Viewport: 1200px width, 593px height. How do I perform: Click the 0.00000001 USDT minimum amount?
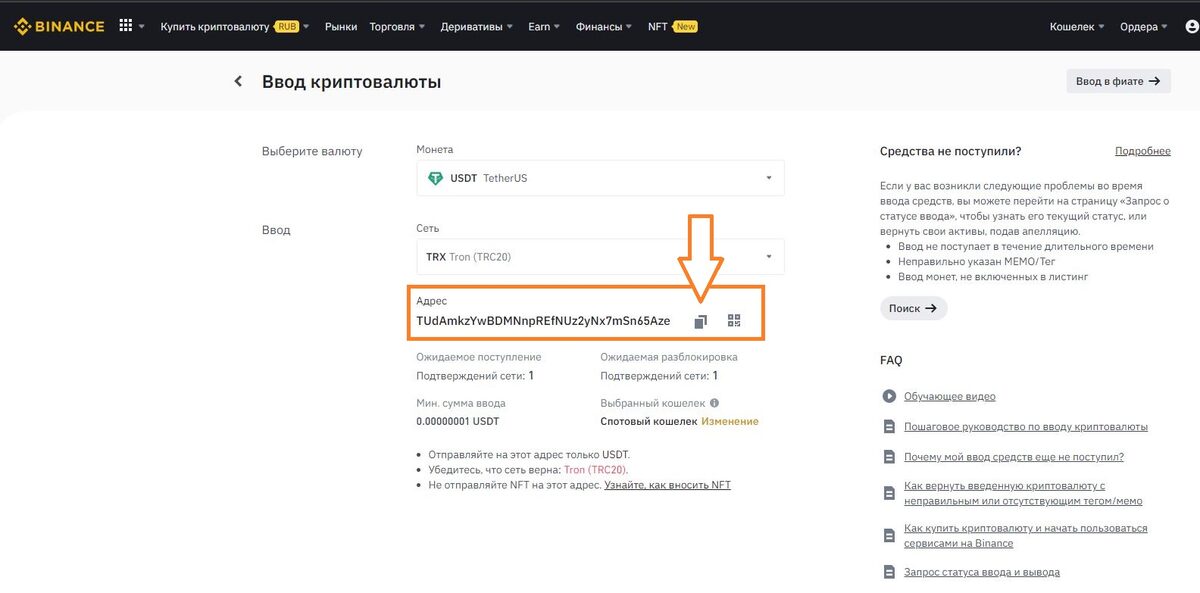coord(457,421)
